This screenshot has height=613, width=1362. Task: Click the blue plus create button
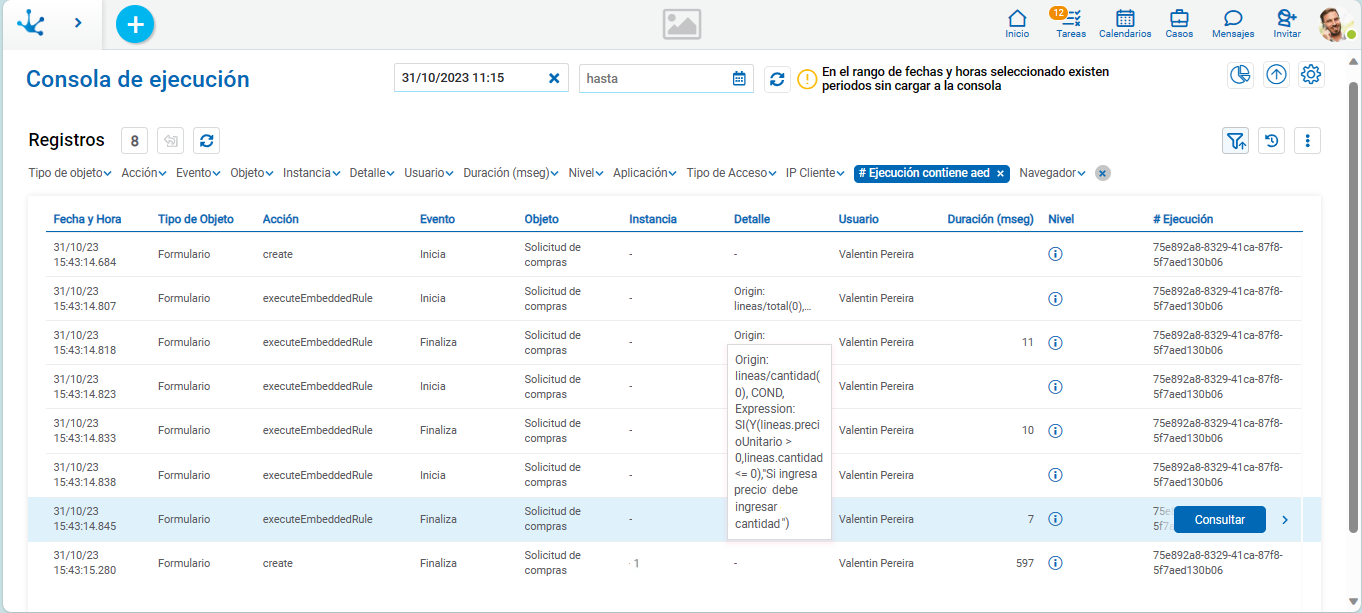point(135,23)
